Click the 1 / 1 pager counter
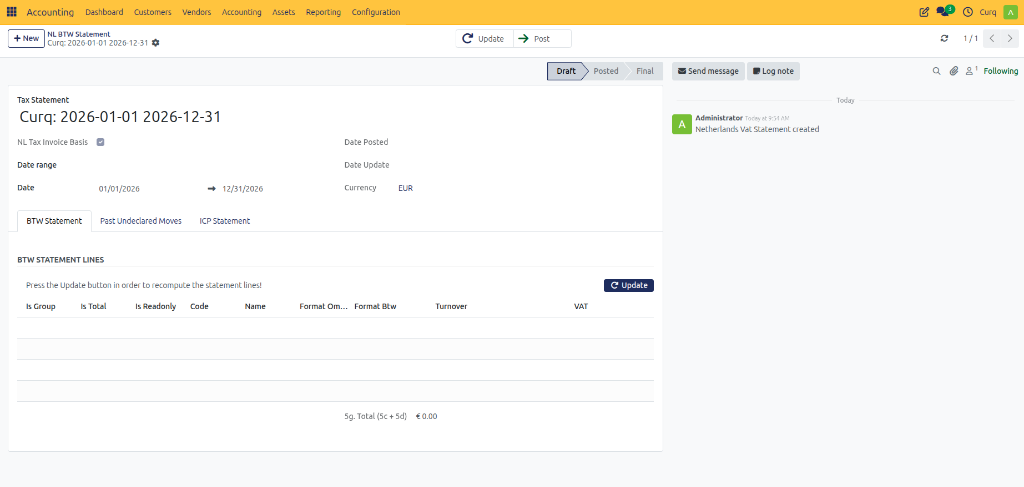Viewport: 1024px width, 487px height. (x=970, y=39)
